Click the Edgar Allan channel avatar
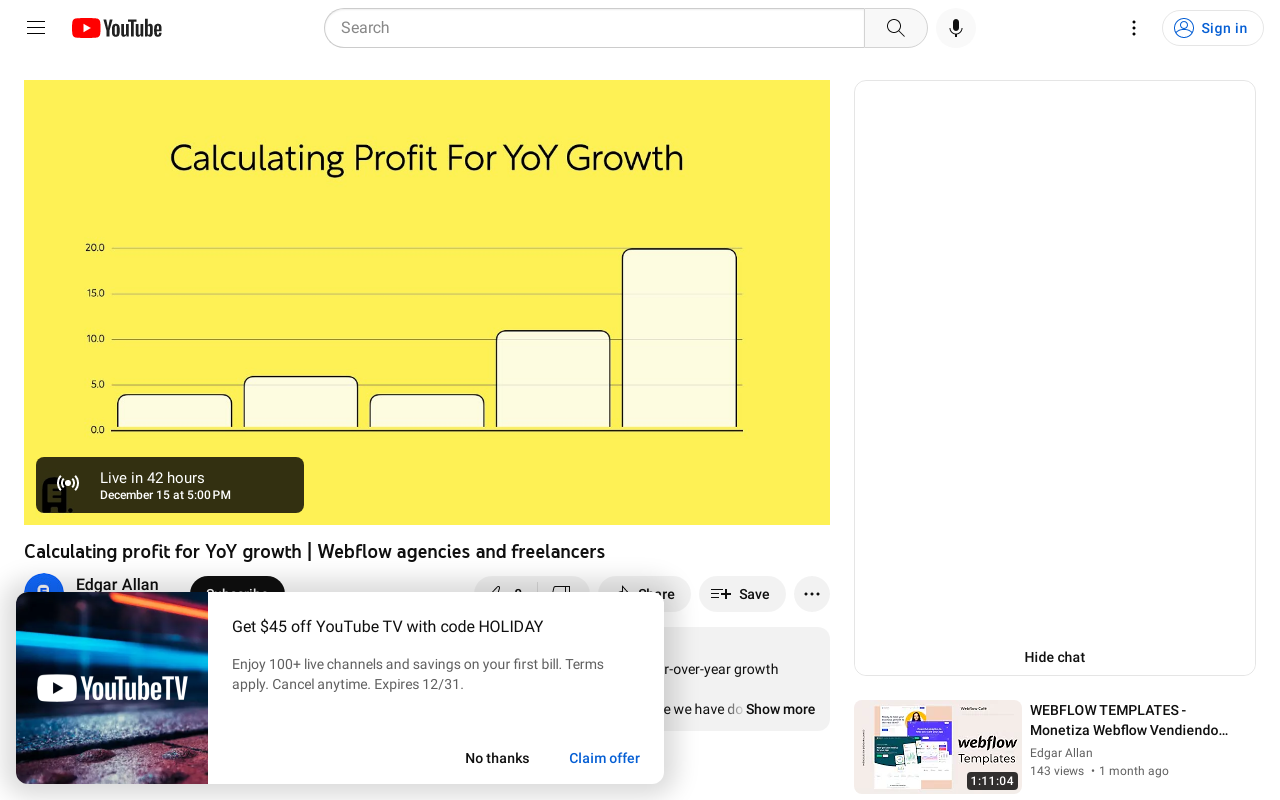This screenshot has width=1280, height=800. pos(44,583)
